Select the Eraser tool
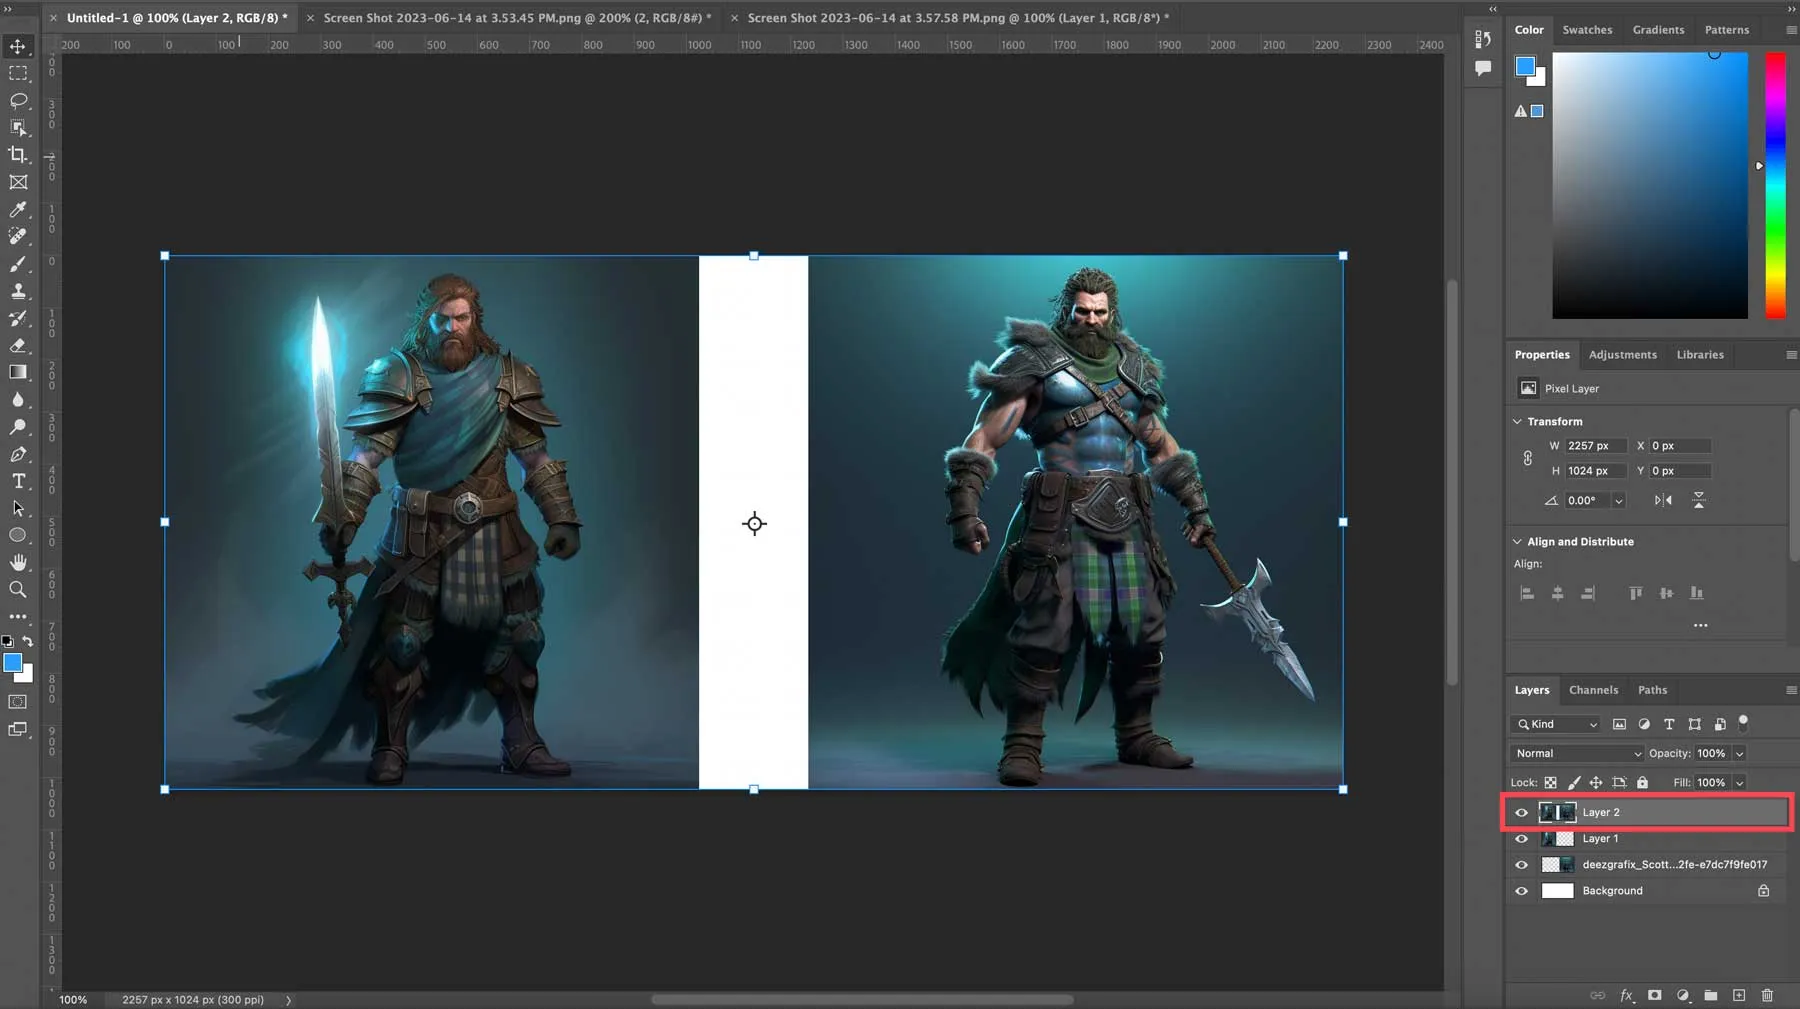The height and width of the screenshot is (1009, 1800). pyautogui.click(x=18, y=345)
